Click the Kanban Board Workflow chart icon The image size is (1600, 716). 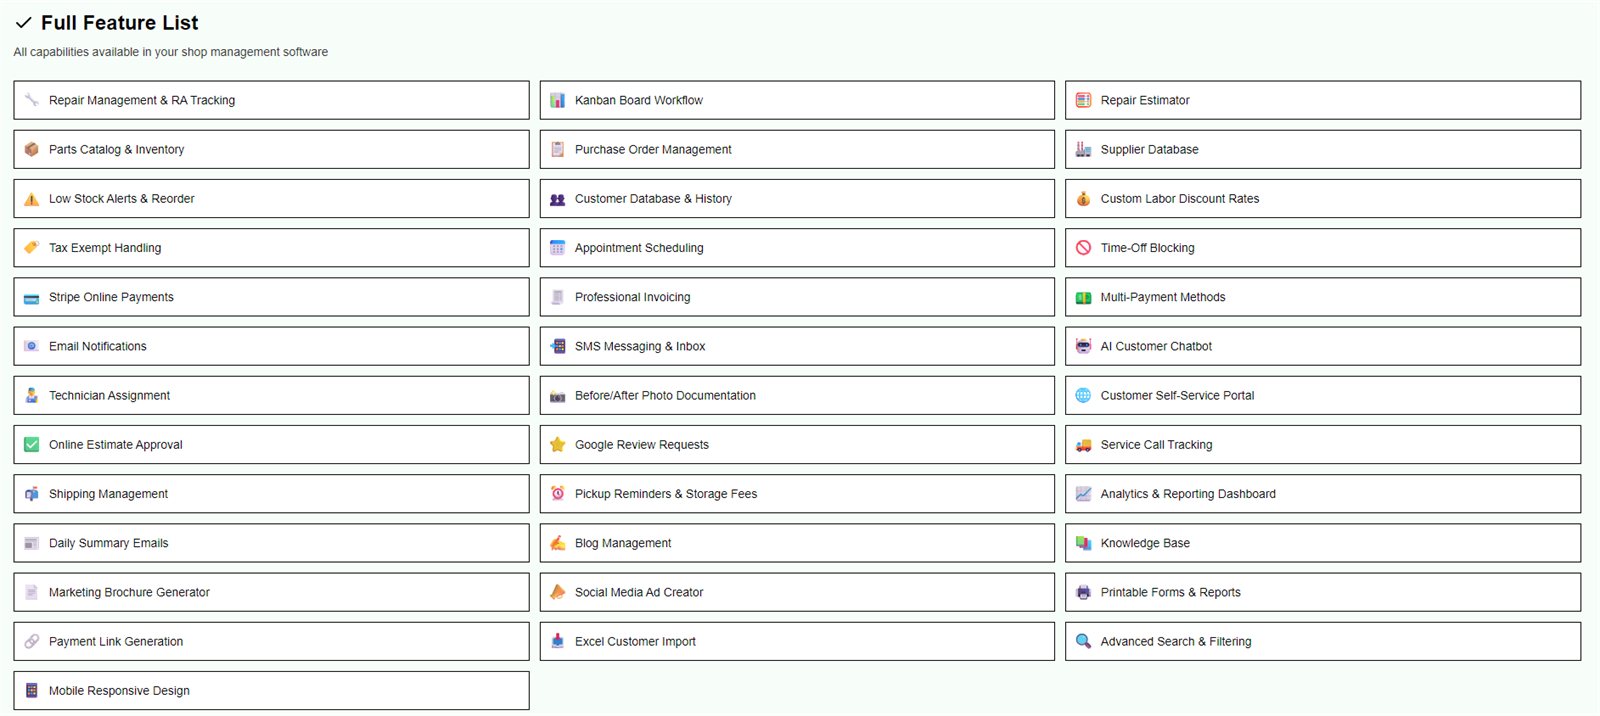tap(558, 100)
